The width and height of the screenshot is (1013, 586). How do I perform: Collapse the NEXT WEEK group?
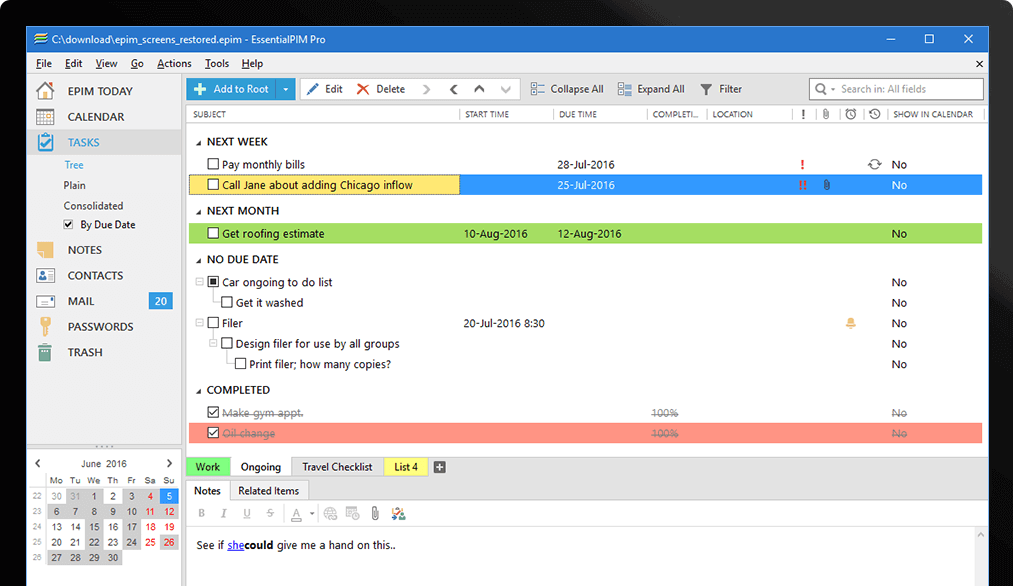(198, 142)
